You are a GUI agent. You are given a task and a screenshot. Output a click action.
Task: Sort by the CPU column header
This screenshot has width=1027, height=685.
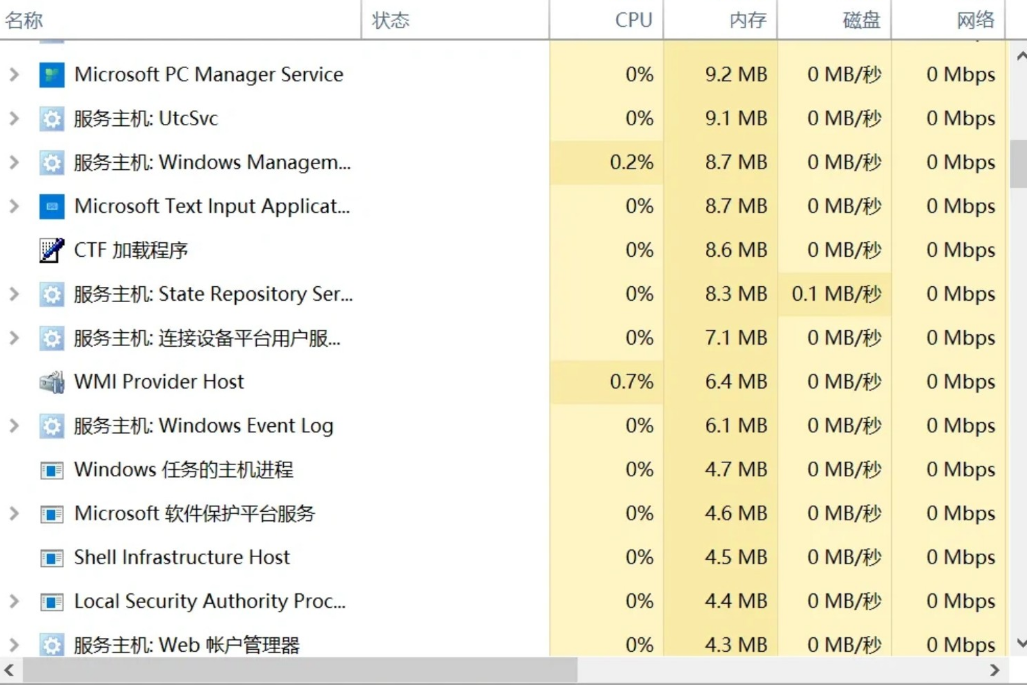(607, 20)
